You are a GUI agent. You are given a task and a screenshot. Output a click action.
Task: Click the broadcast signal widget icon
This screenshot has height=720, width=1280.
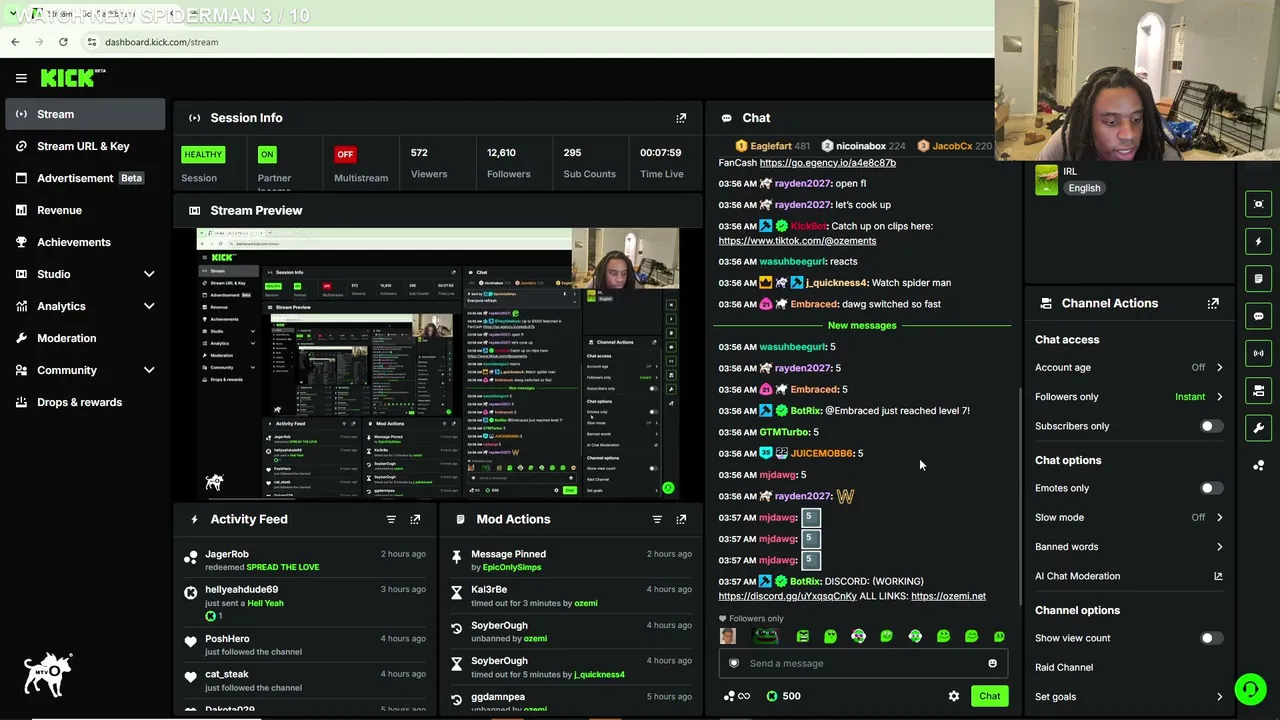1259,353
